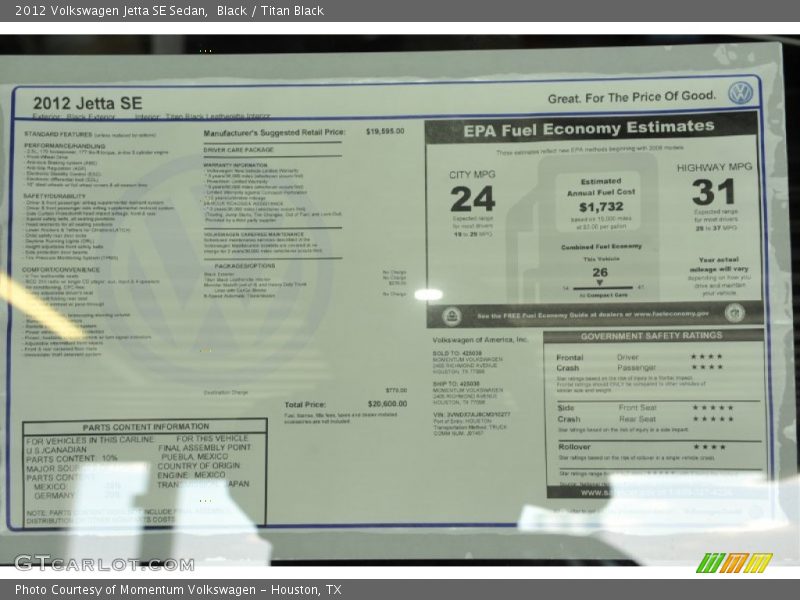800x600 pixels.
Task: Click the City MPG value 24
Action: click(472, 199)
